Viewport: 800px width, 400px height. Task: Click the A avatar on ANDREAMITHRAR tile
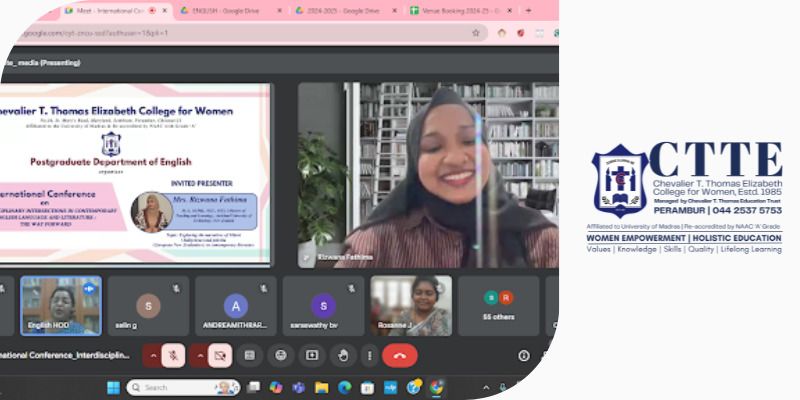pyautogui.click(x=236, y=306)
